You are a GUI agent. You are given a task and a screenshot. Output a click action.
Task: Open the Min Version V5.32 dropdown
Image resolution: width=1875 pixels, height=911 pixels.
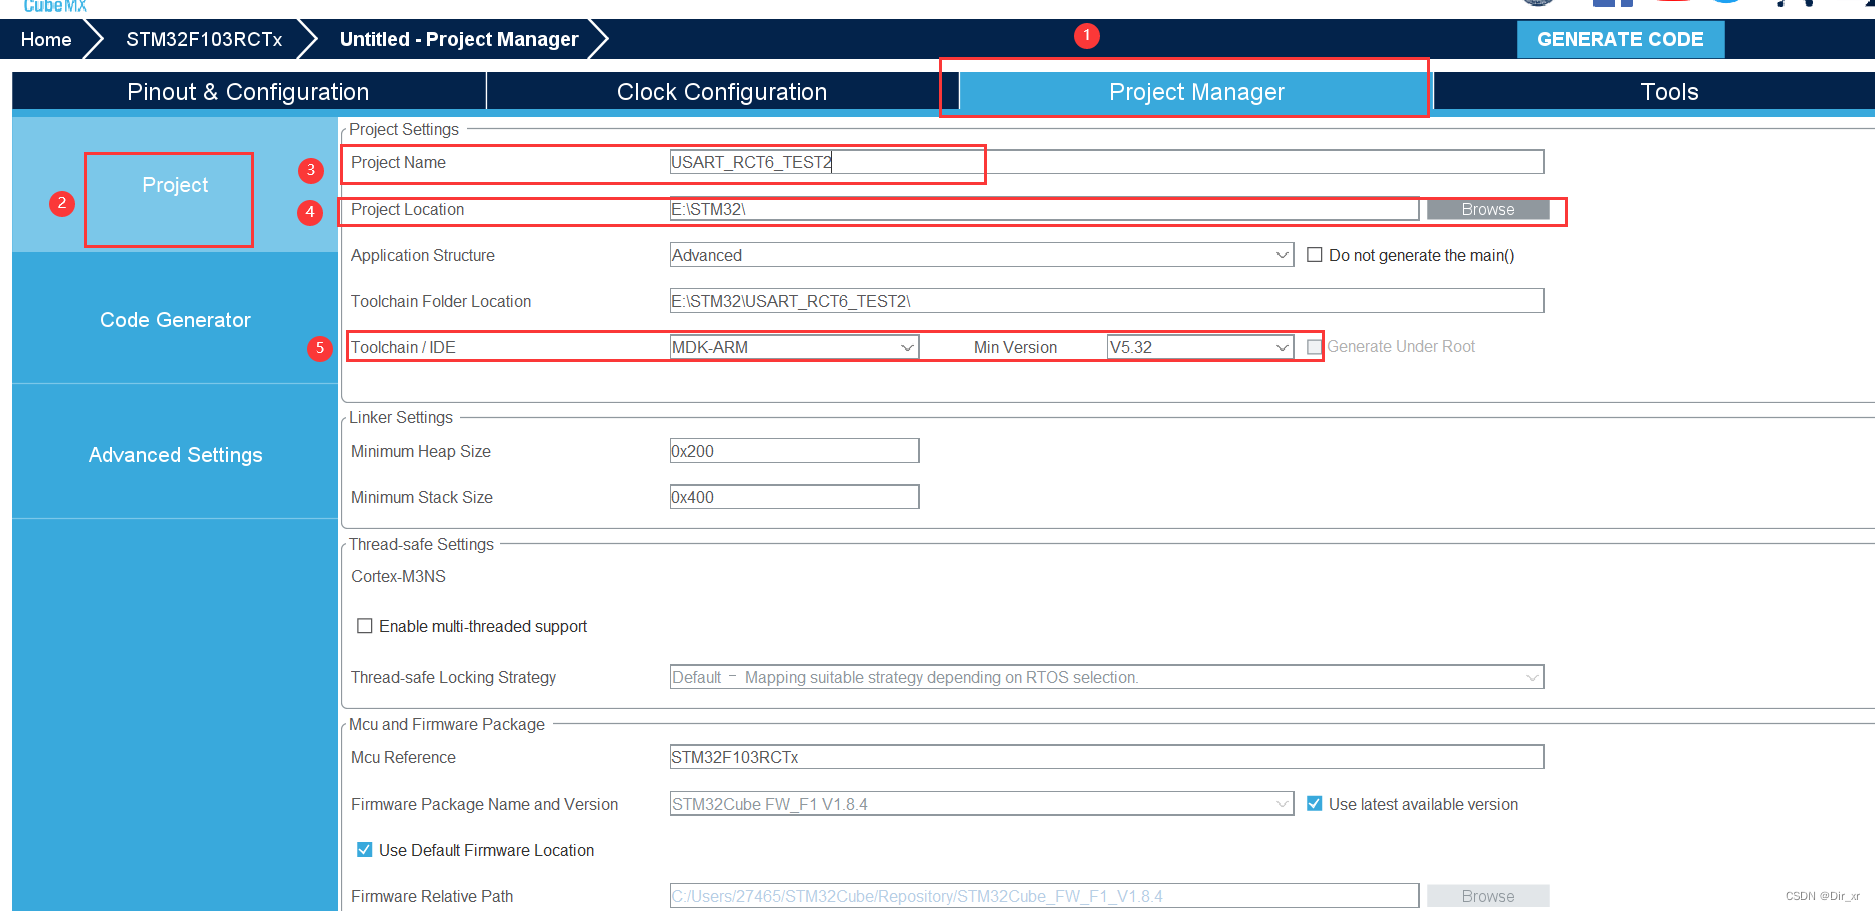(1201, 347)
